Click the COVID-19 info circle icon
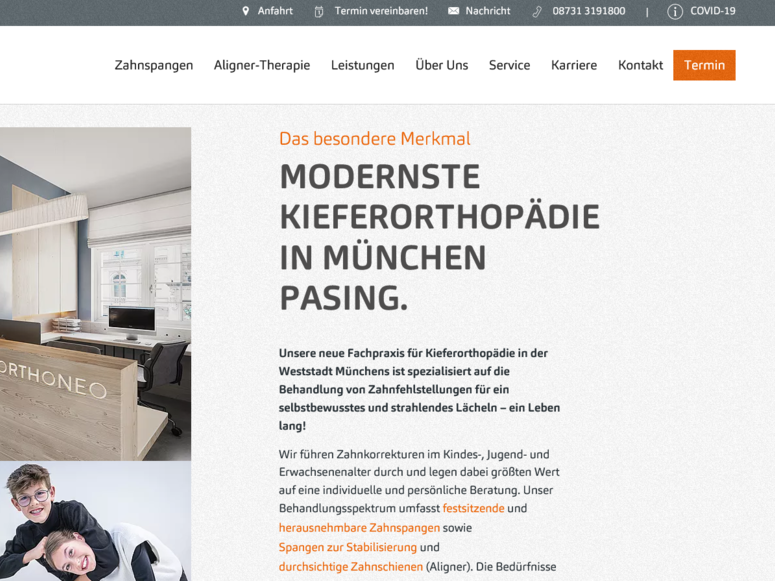This screenshot has width=775, height=581. pyautogui.click(x=675, y=11)
